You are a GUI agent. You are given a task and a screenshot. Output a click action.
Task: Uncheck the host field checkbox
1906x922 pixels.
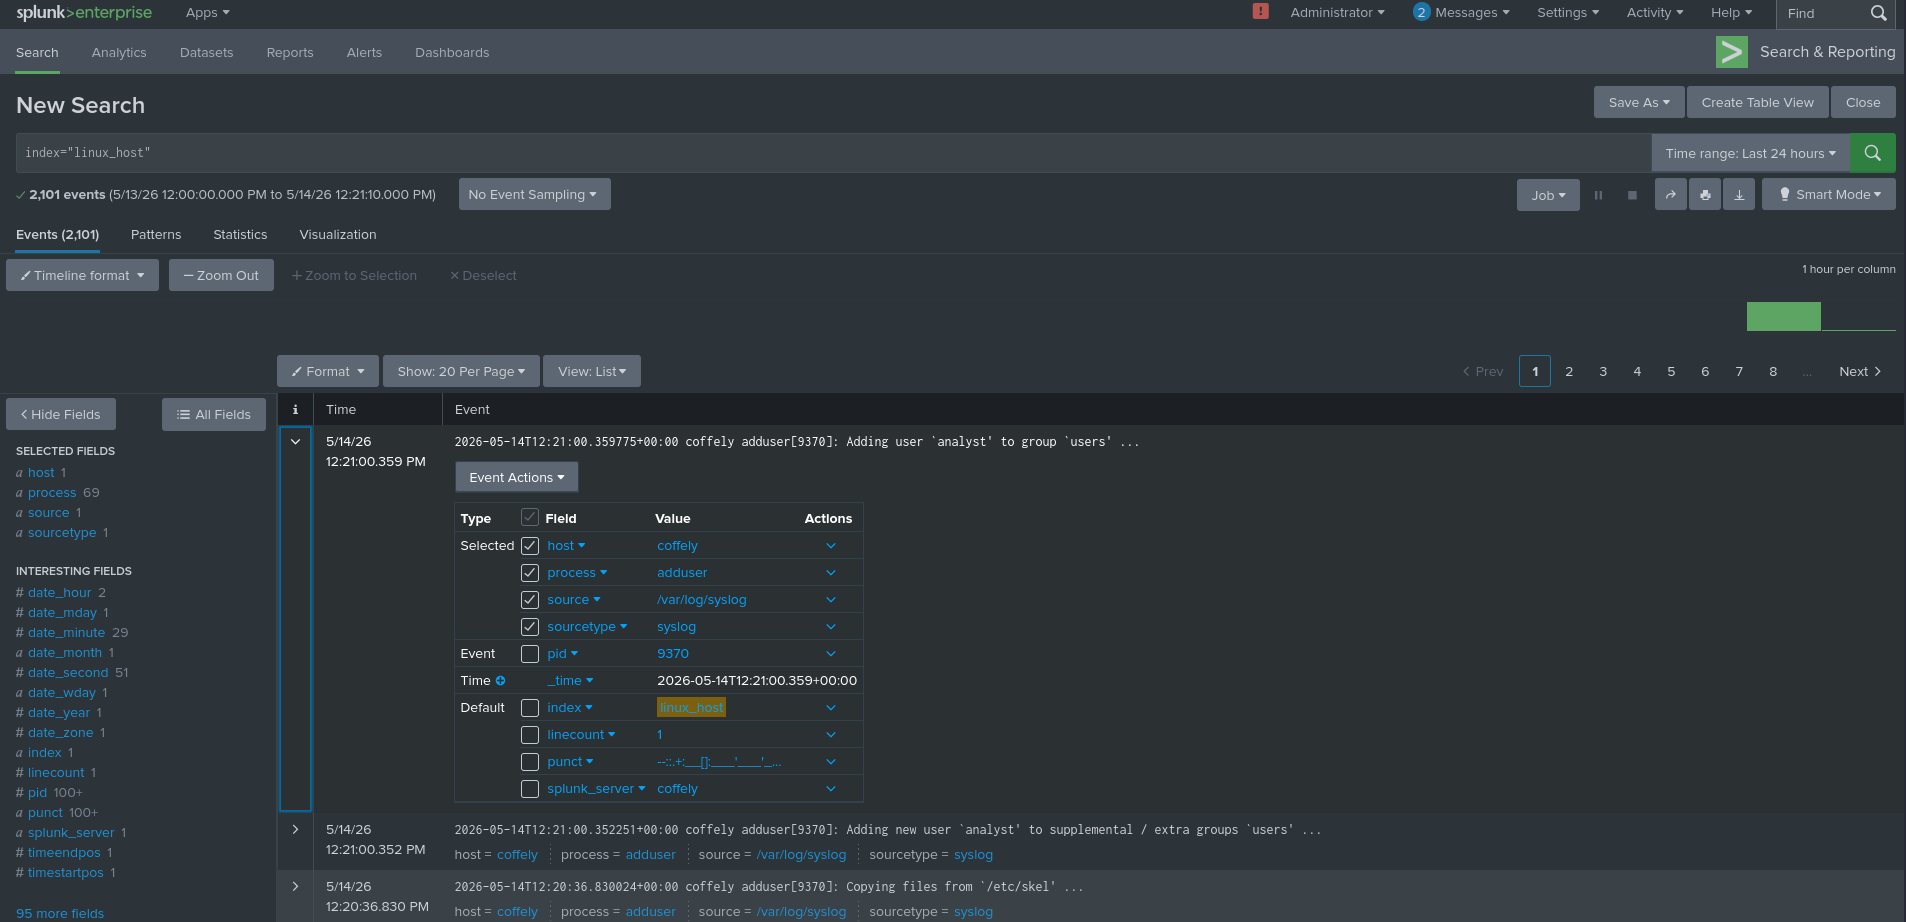click(x=530, y=546)
